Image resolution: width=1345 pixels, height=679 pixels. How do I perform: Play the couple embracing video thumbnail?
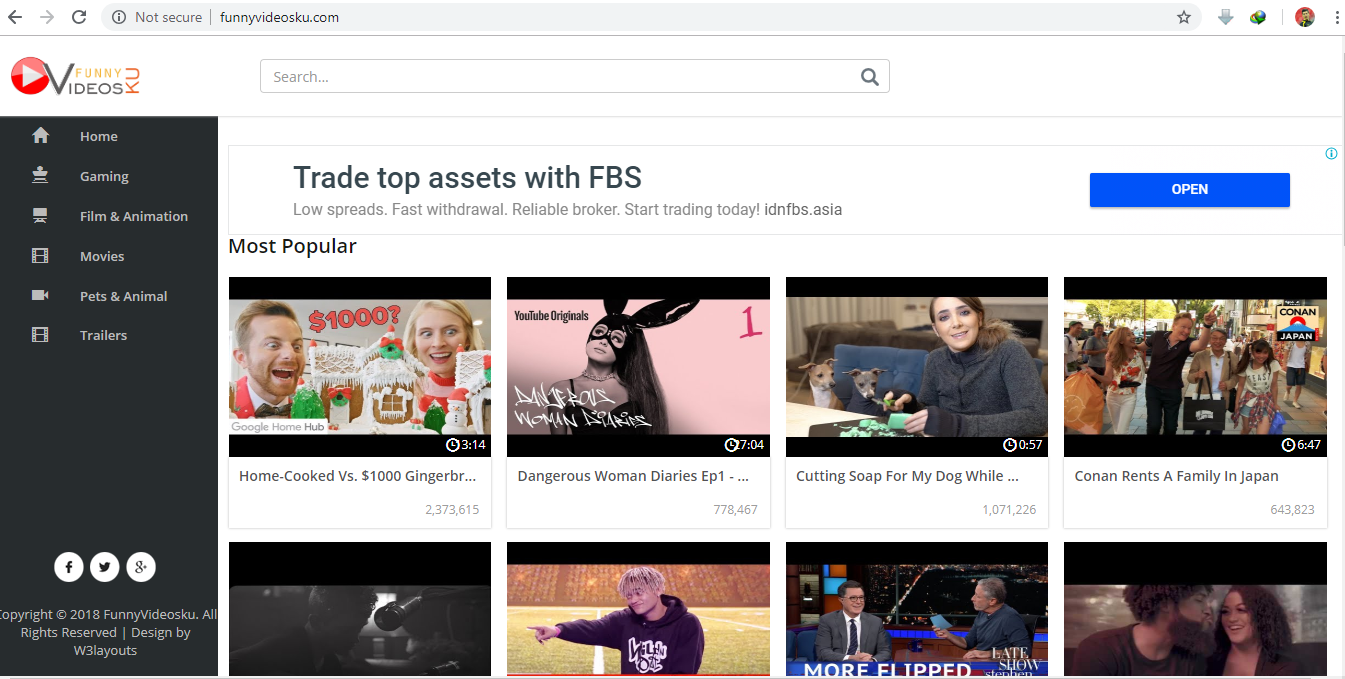pyautogui.click(x=1195, y=610)
